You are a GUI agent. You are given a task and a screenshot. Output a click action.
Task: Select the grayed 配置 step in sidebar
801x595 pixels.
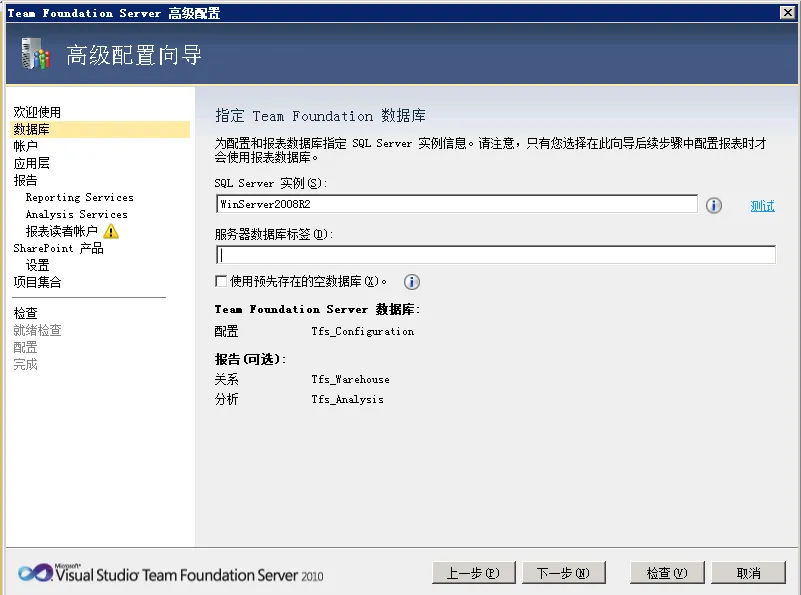(x=26, y=347)
